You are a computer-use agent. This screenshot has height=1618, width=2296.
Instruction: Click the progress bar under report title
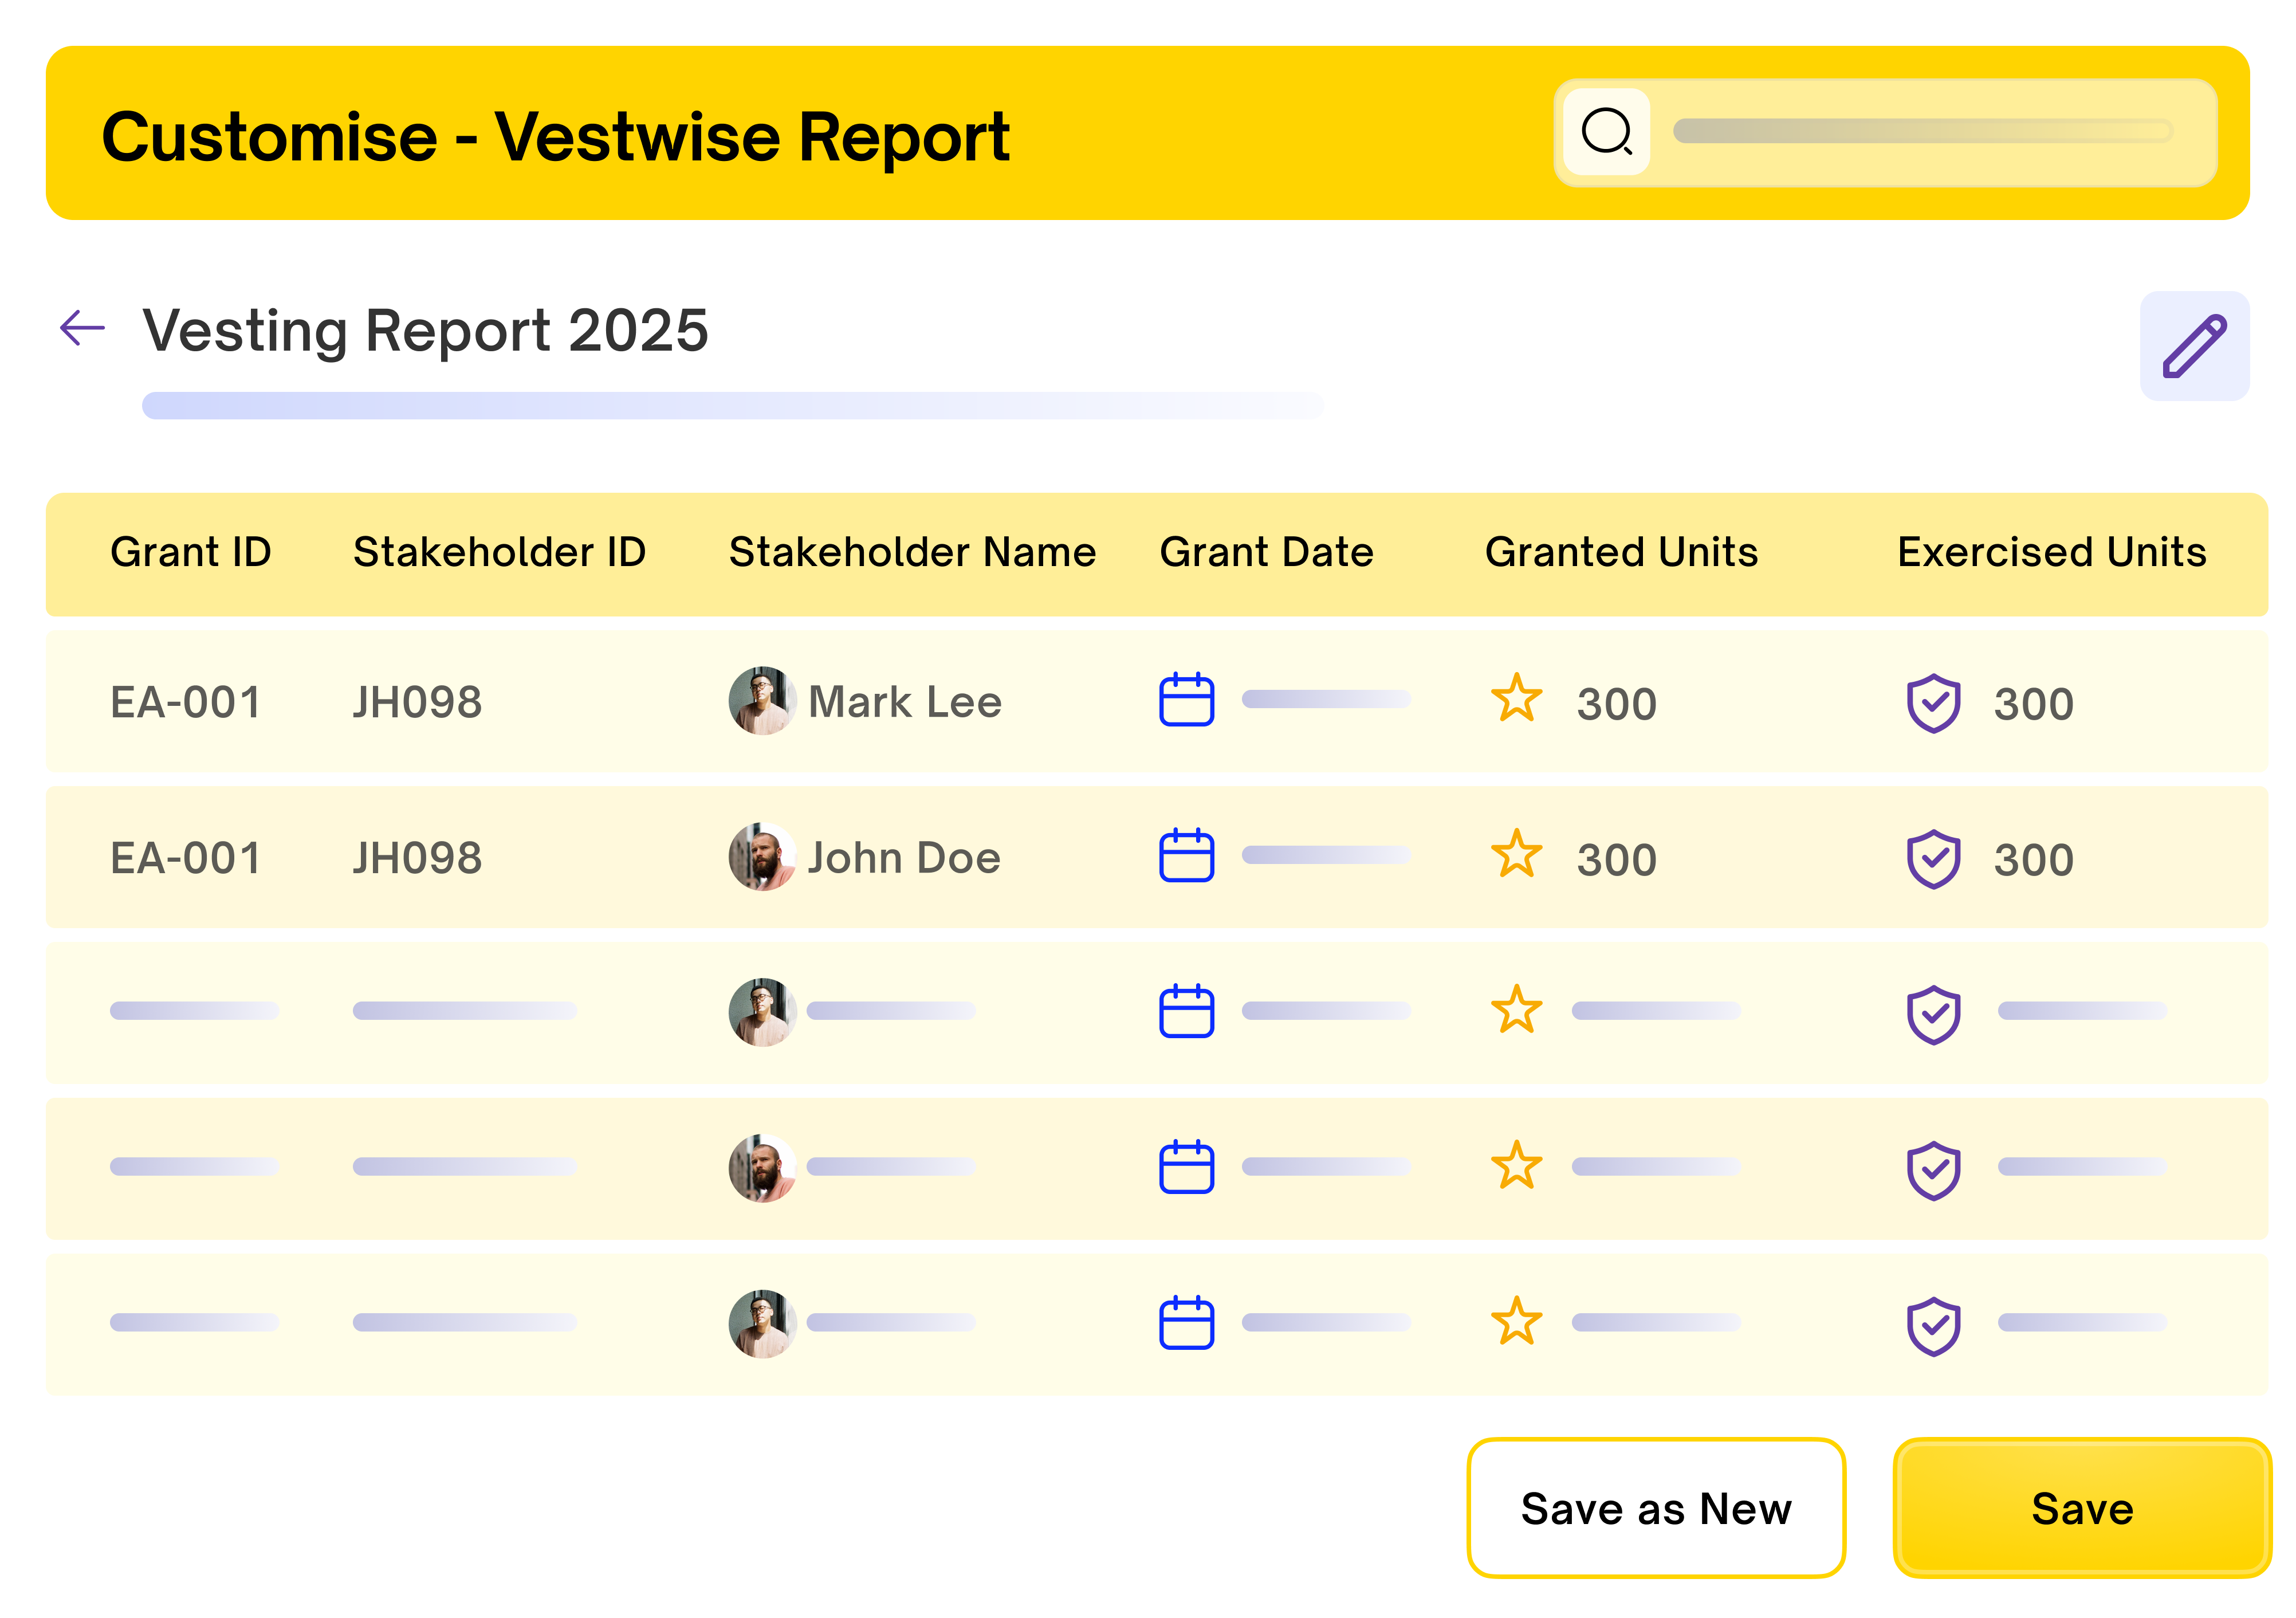pyautogui.click(x=732, y=406)
